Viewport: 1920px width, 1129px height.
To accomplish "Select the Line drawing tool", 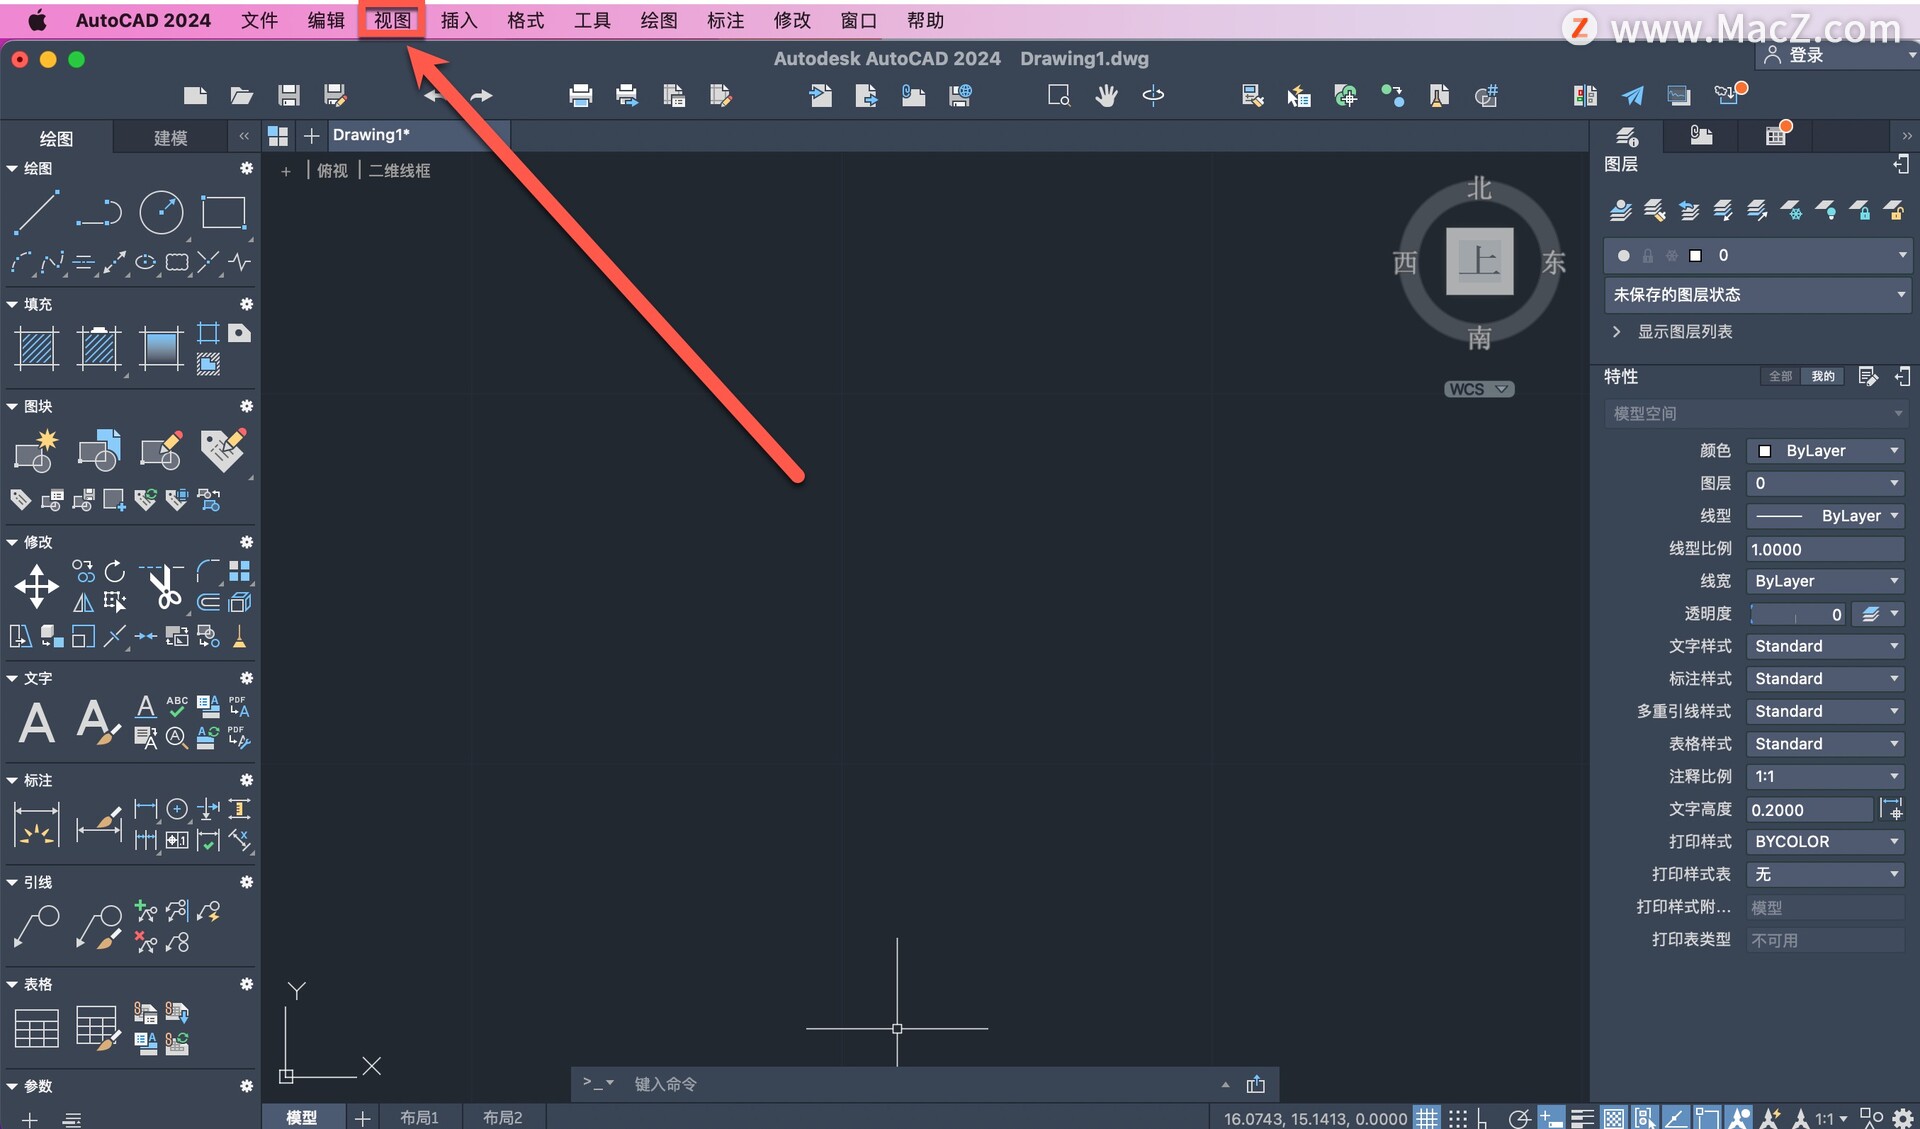I will [35, 212].
